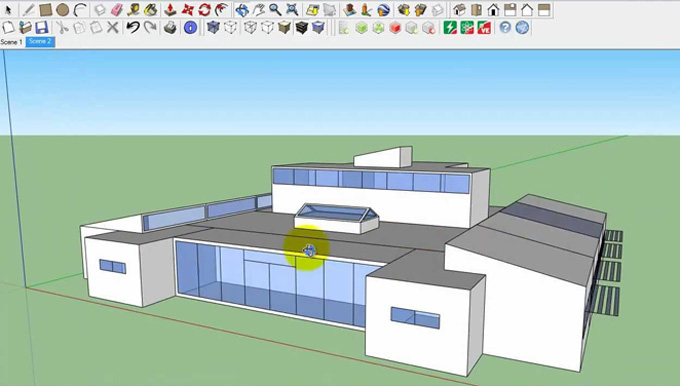This screenshot has height=386, width=680.
Task: Choose the Select arrow tool
Action: coord(8,10)
